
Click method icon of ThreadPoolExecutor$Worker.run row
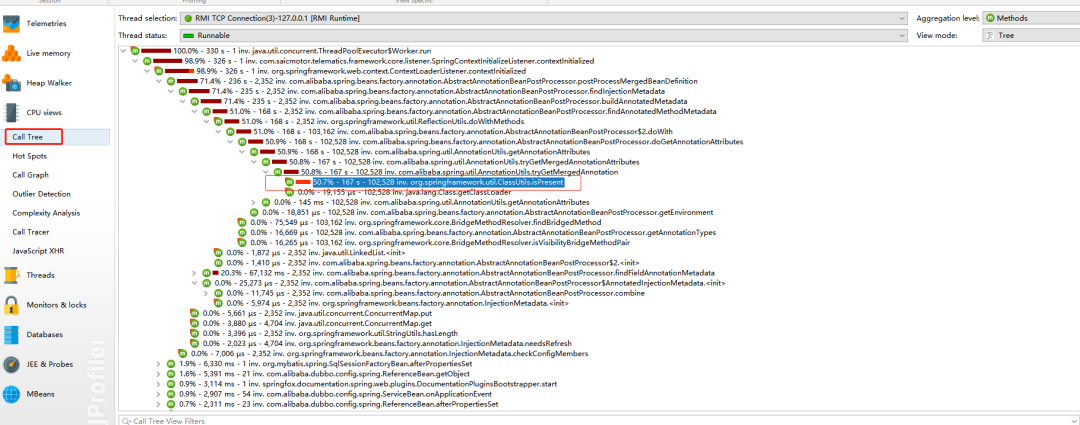[136, 51]
